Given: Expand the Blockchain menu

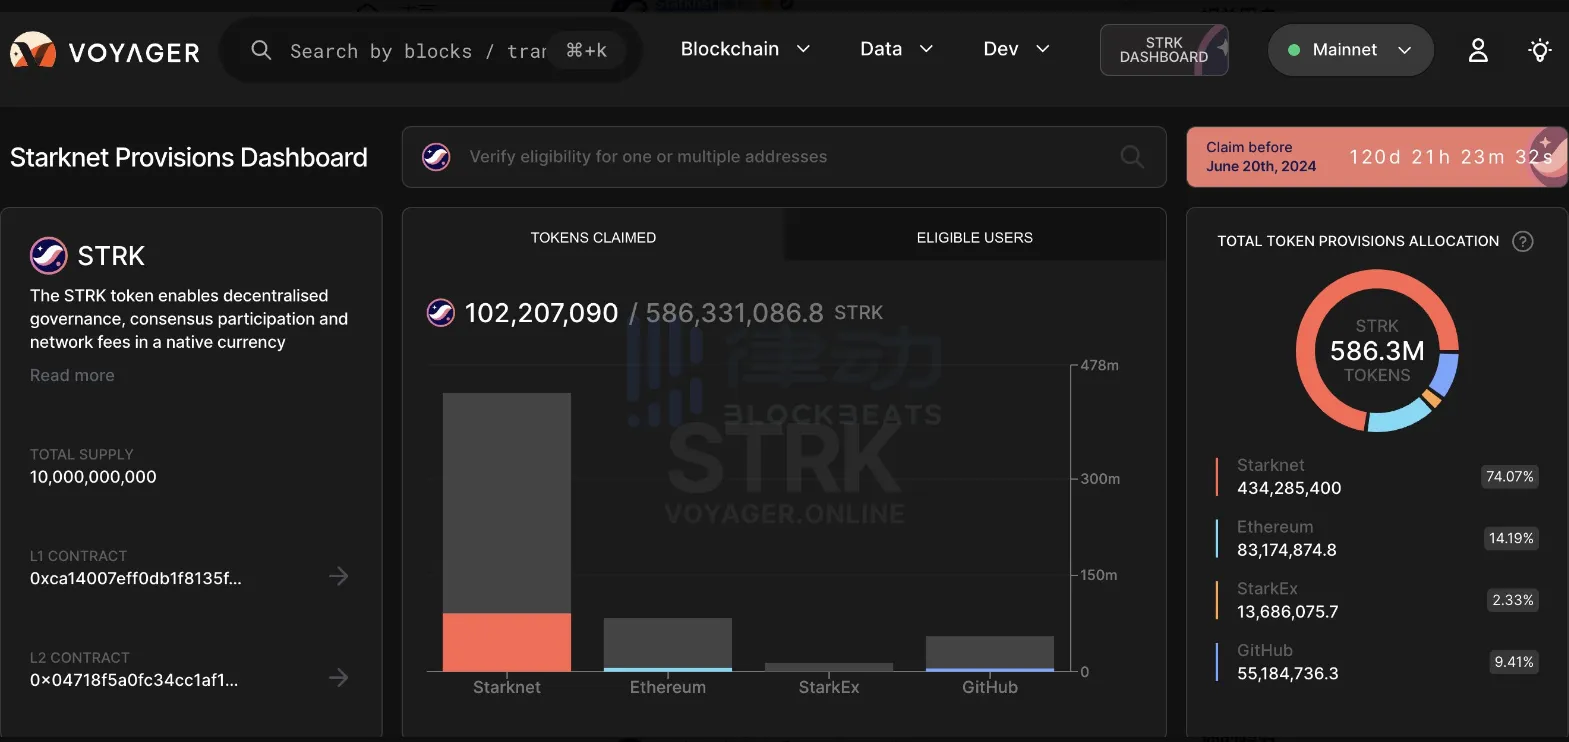Looking at the screenshot, I should [745, 49].
